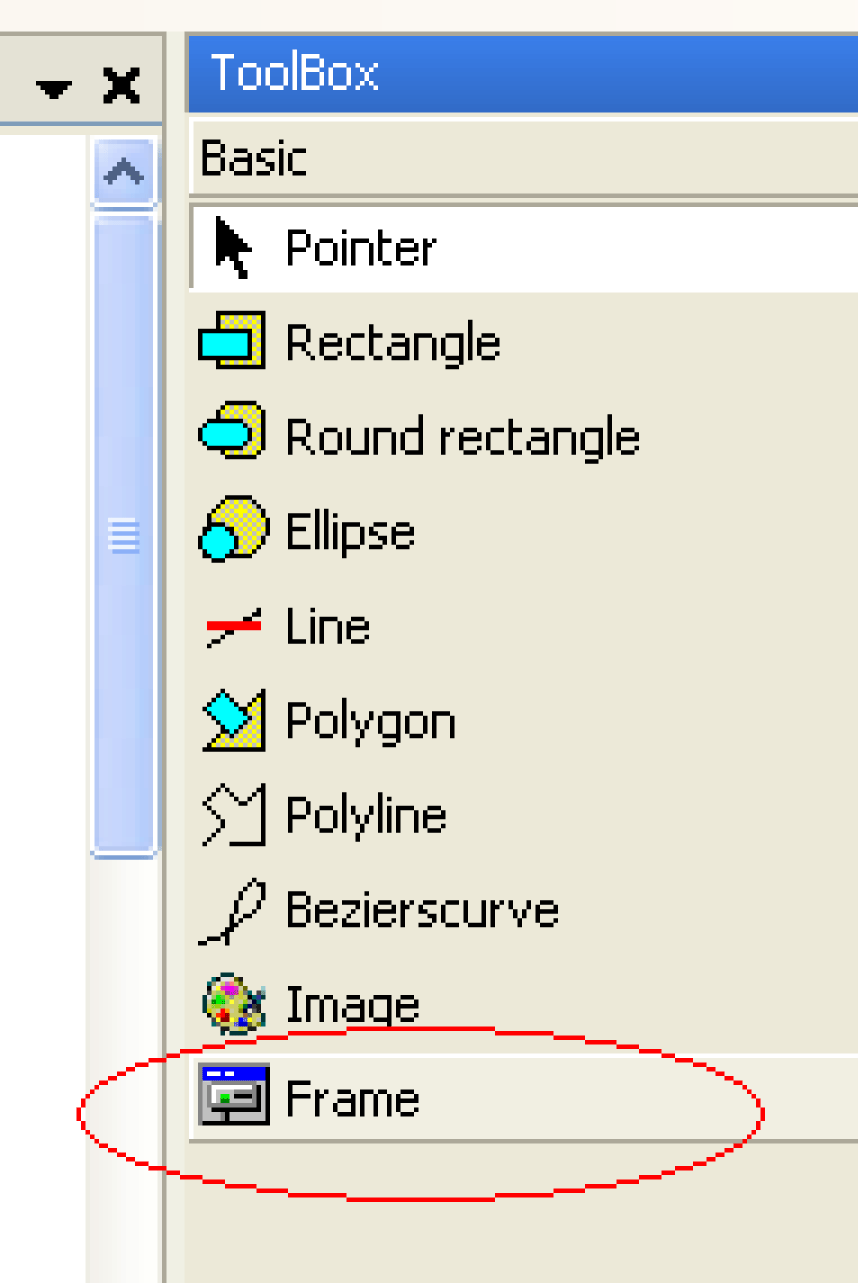
Task: Click the Ellipse tool icon
Action: [232, 529]
